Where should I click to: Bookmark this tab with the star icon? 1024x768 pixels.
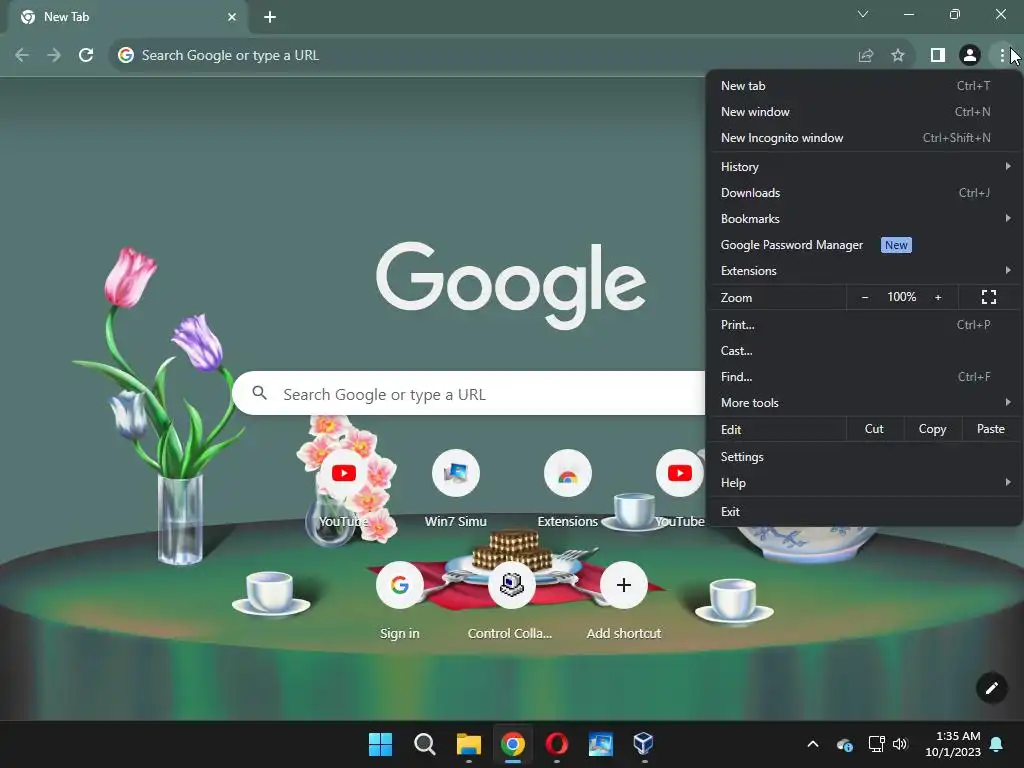coord(898,56)
